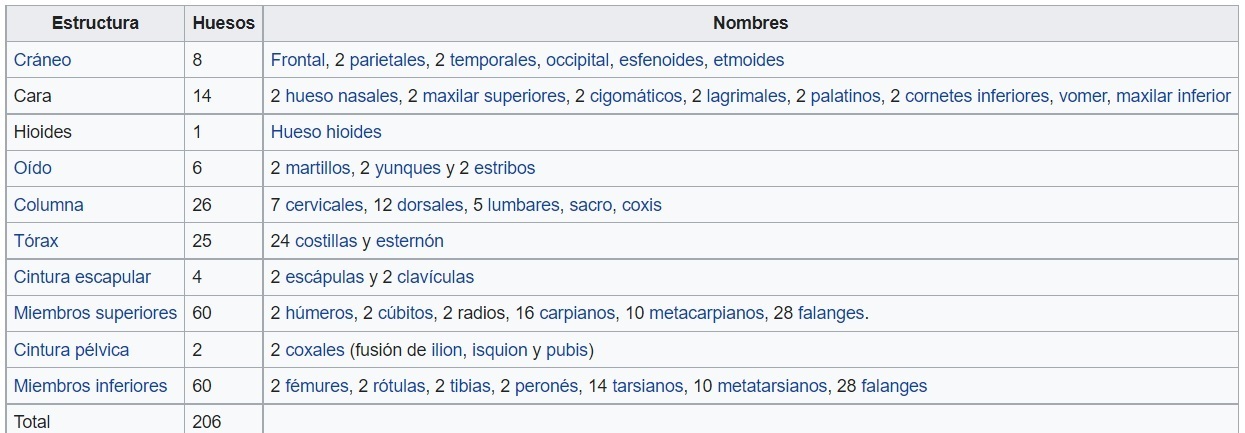Select the 206 total cell
The height and width of the screenshot is (433, 1245).
click(207, 422)
